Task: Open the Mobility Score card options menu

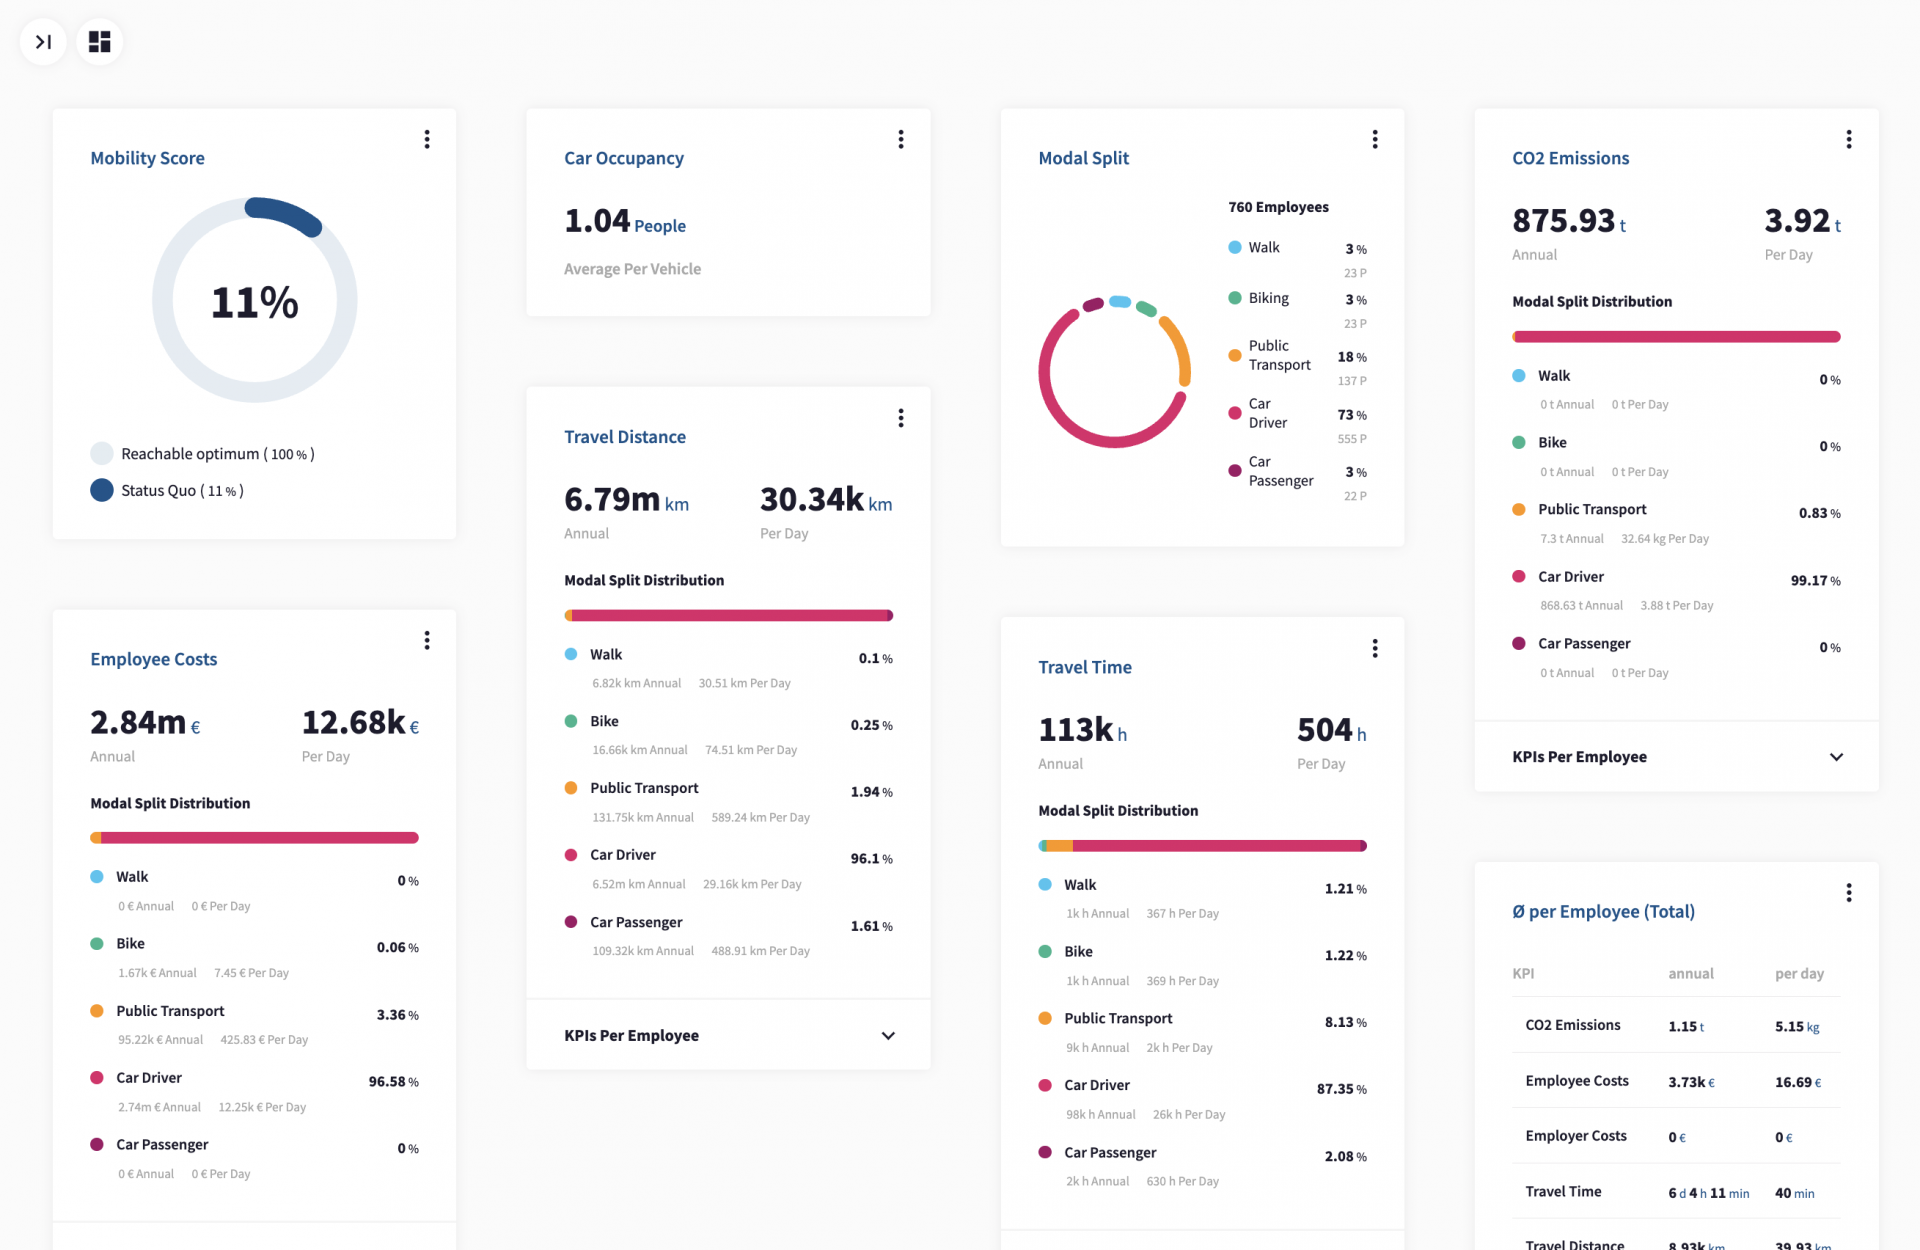Action: tap(427, 140)
